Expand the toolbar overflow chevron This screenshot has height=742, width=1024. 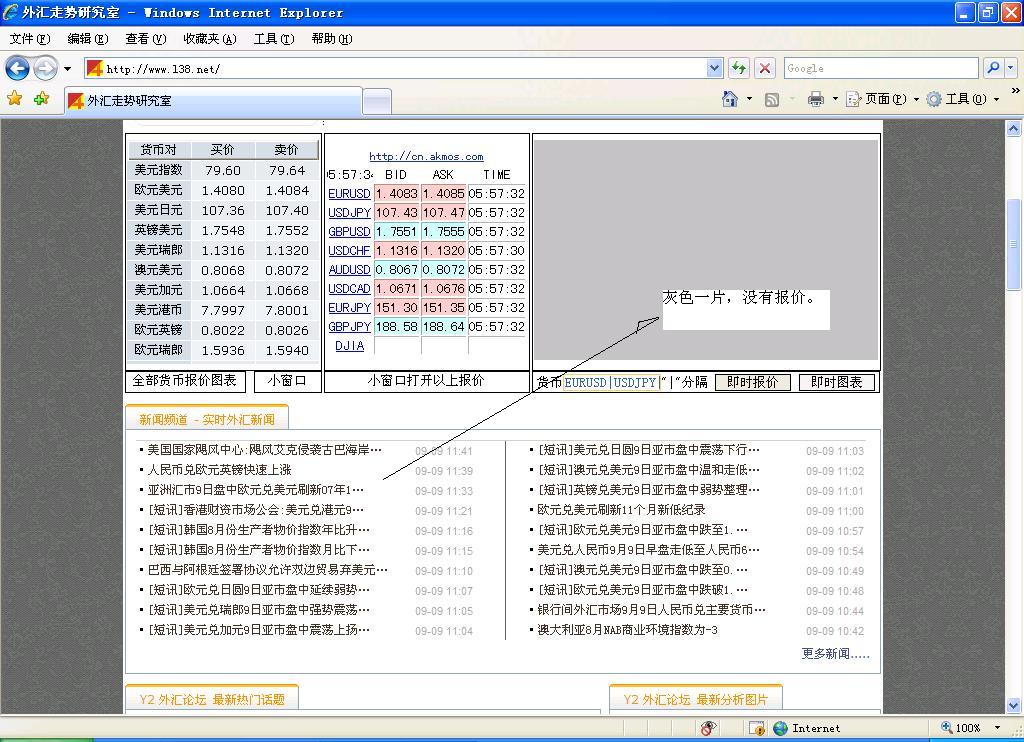(1016, 90)
